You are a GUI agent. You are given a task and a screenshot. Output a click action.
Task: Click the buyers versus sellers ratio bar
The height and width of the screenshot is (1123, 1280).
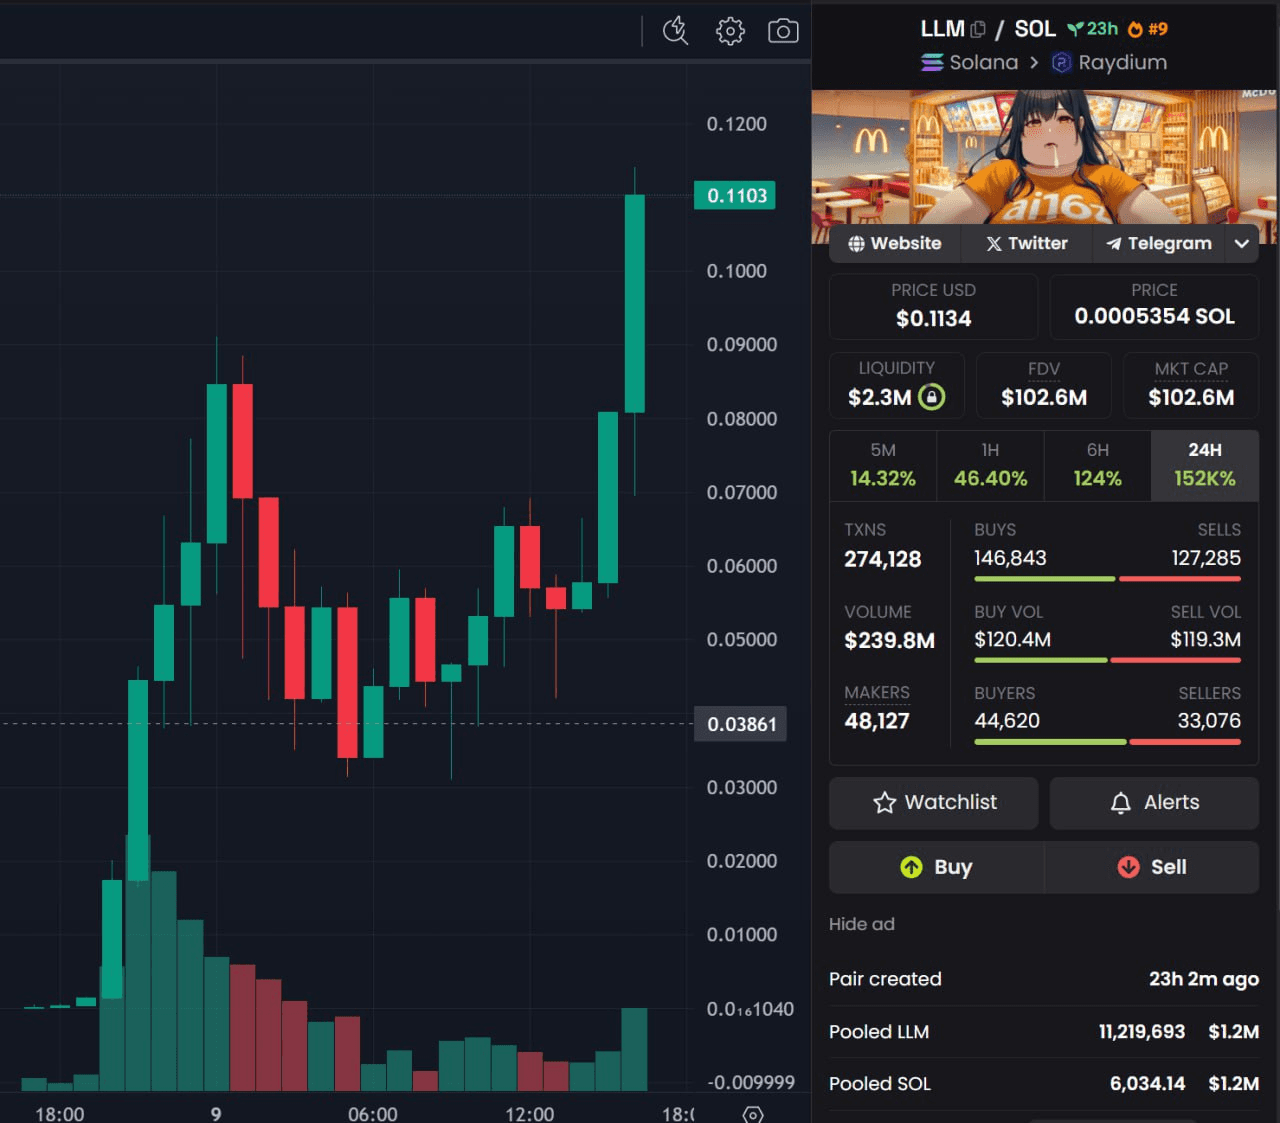tap(1107, 742)
